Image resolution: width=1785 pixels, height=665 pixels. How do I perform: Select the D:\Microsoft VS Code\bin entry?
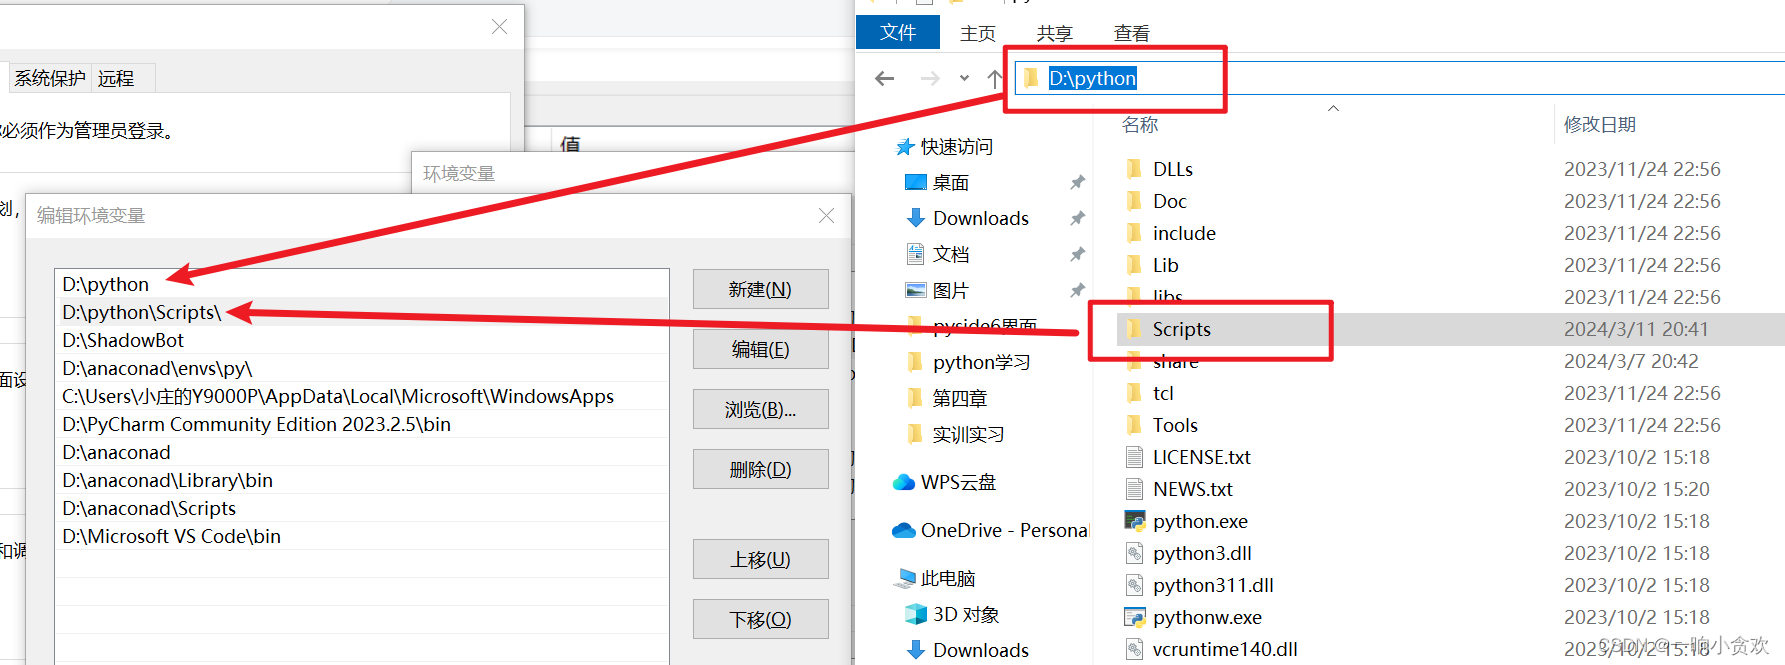coord(362,536)
